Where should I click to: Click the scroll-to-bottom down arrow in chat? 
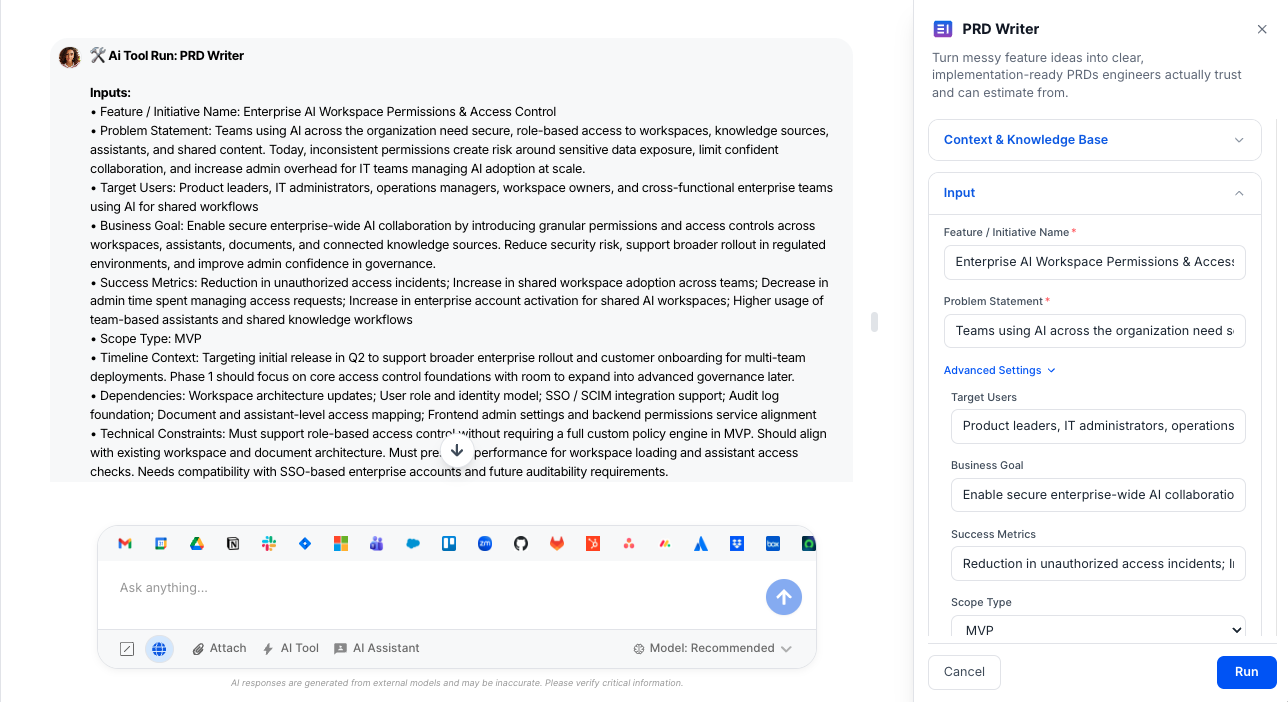(x=457, y=451)
